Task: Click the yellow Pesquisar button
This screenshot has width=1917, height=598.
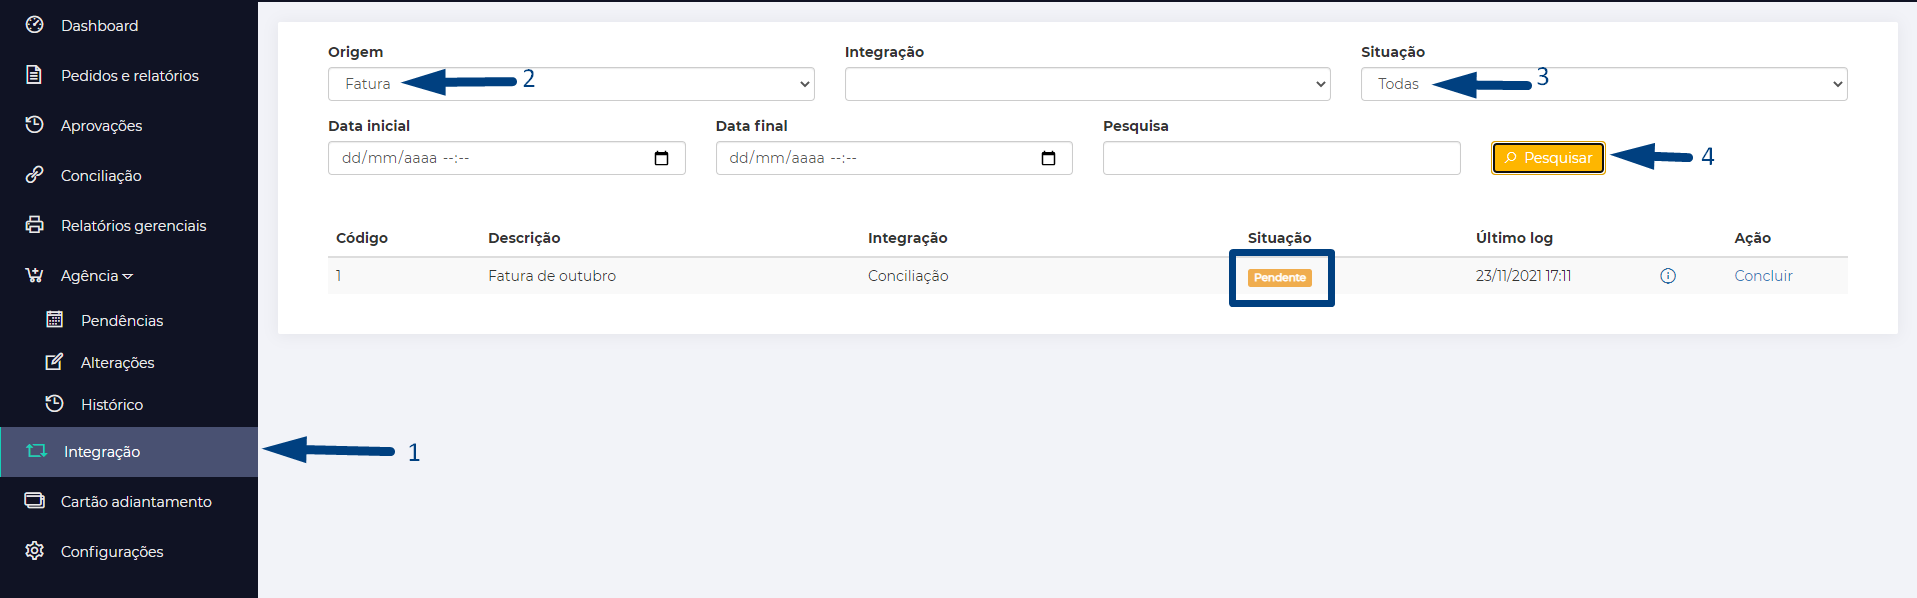Action: point(1548,158)
